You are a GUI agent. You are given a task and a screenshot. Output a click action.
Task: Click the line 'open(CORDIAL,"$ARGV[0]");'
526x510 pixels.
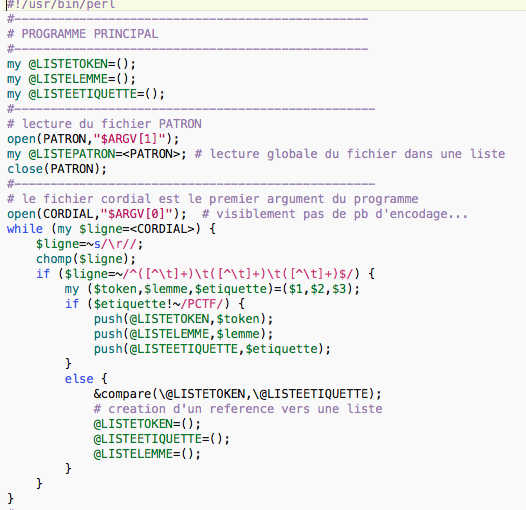click(x=97, y=214)
